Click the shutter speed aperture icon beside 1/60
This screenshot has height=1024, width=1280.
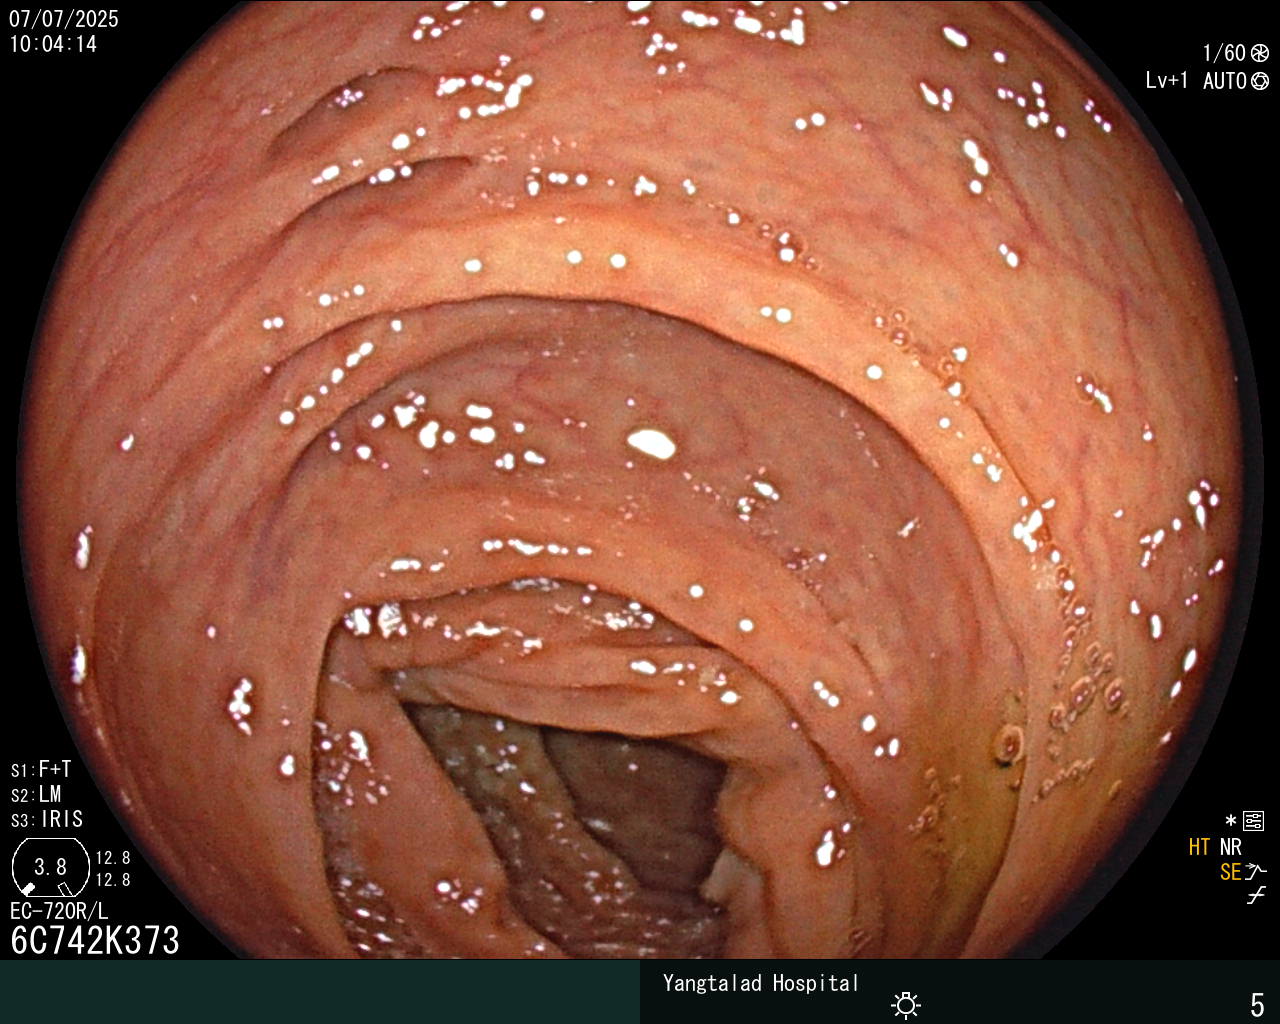(x=1260, y=53)
